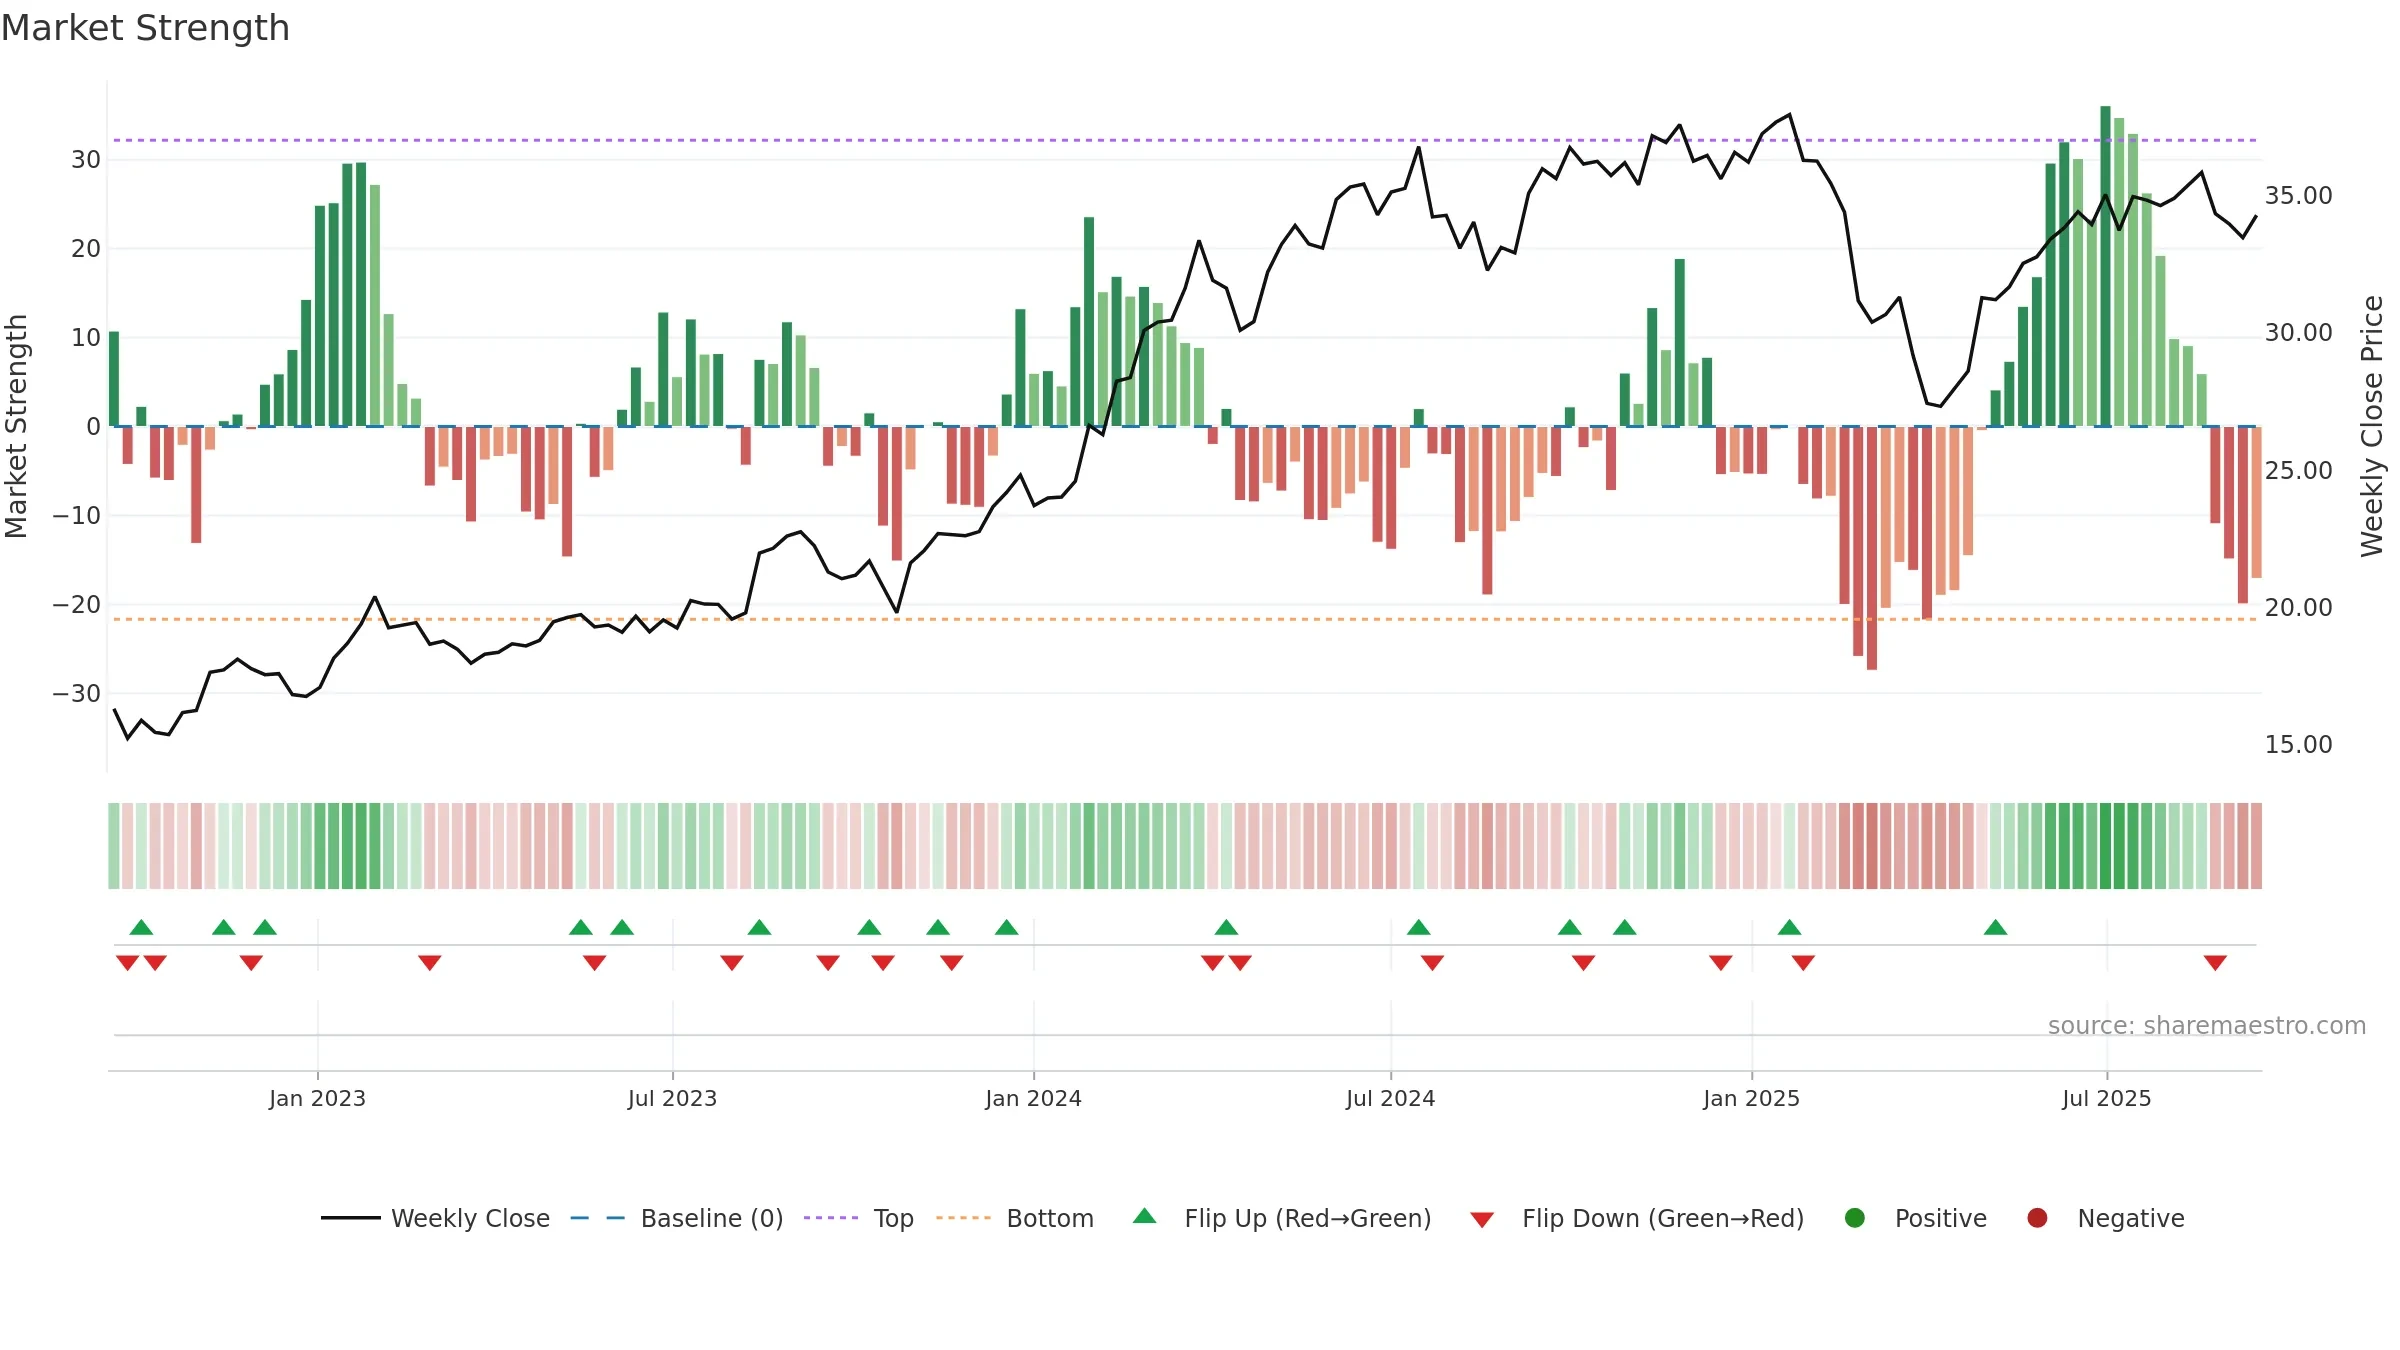Click the 15.00 price axis value
This screenshot has height=1350, width=2400.
(2298, 745)
